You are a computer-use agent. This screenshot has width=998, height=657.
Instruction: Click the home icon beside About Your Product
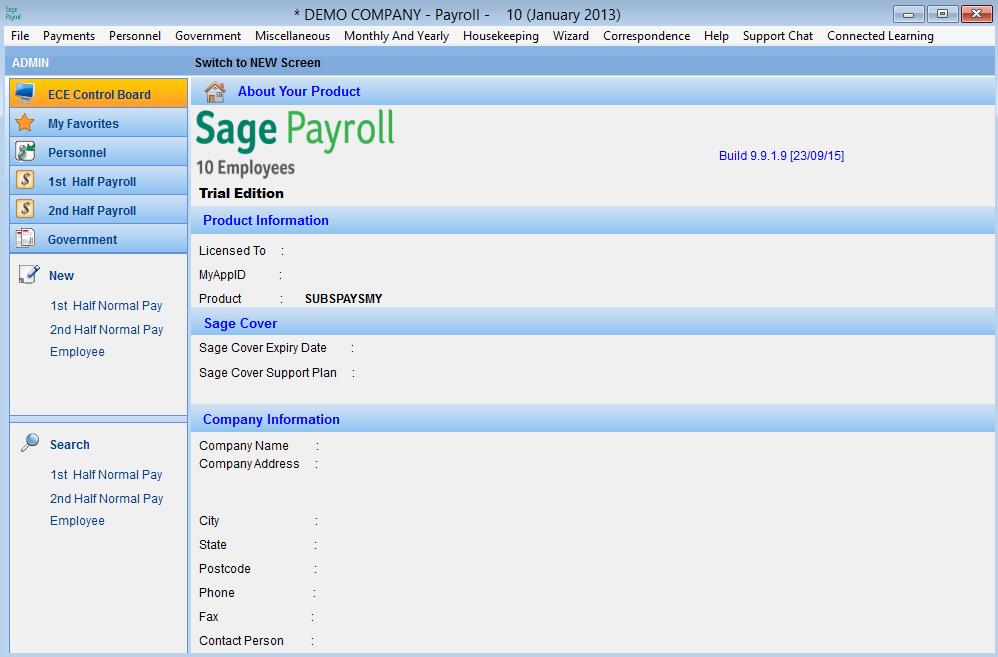click(x=215, y=92)
